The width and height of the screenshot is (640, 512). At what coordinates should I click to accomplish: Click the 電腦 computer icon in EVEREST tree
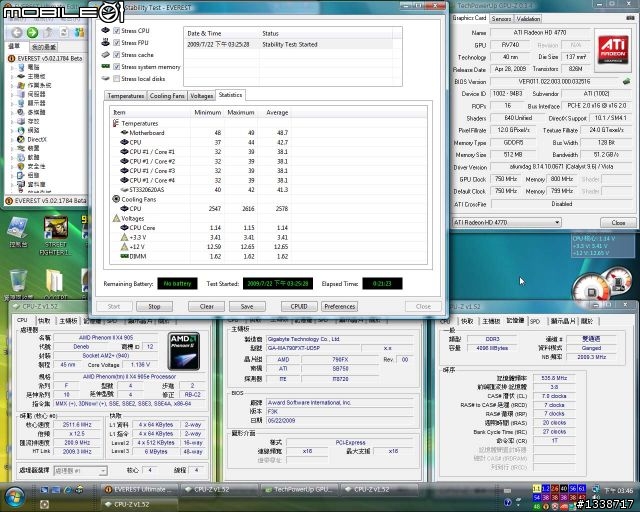point(22,67)
